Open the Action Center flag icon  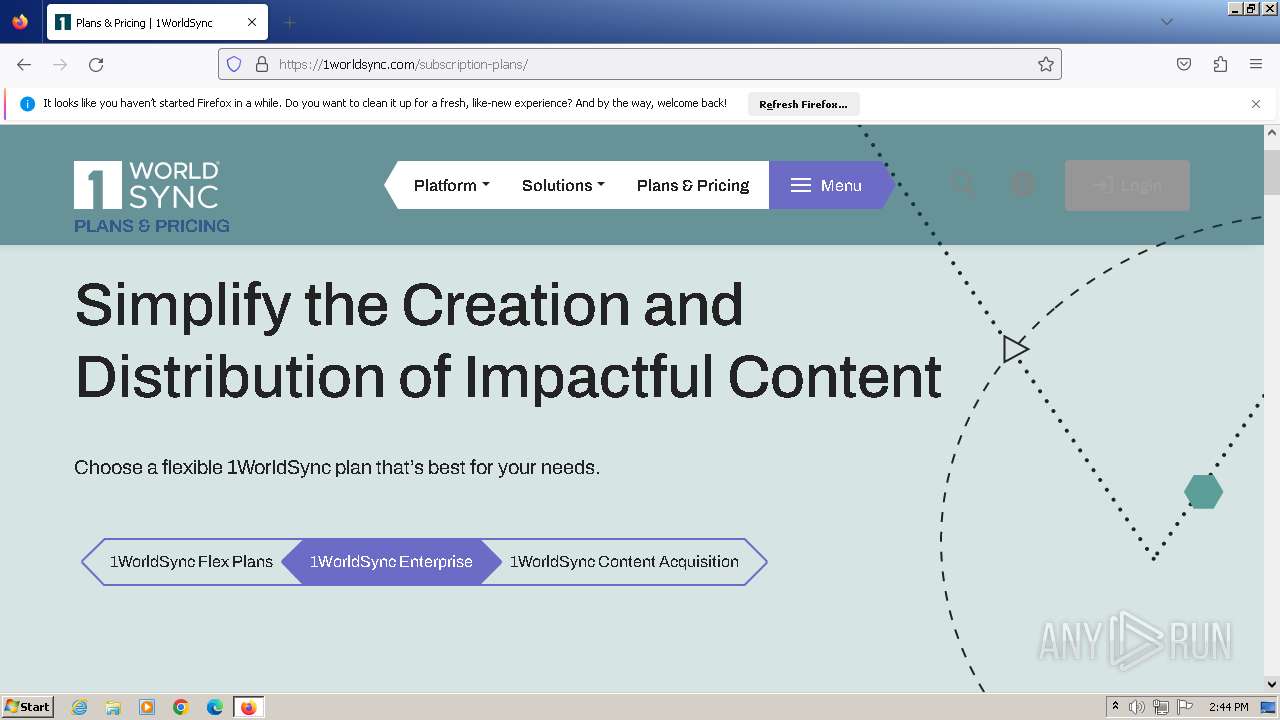[x=1185, y=707]
